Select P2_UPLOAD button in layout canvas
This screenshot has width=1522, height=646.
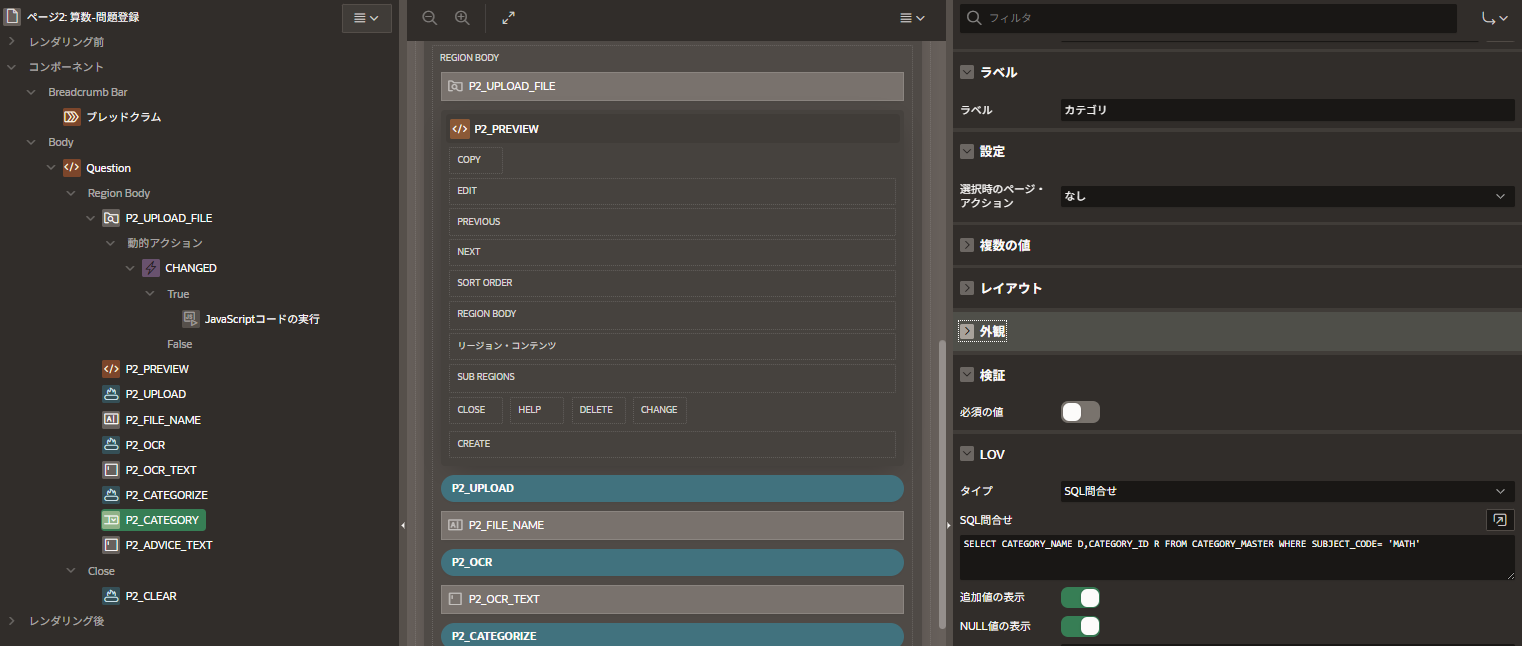coord(672,488)
